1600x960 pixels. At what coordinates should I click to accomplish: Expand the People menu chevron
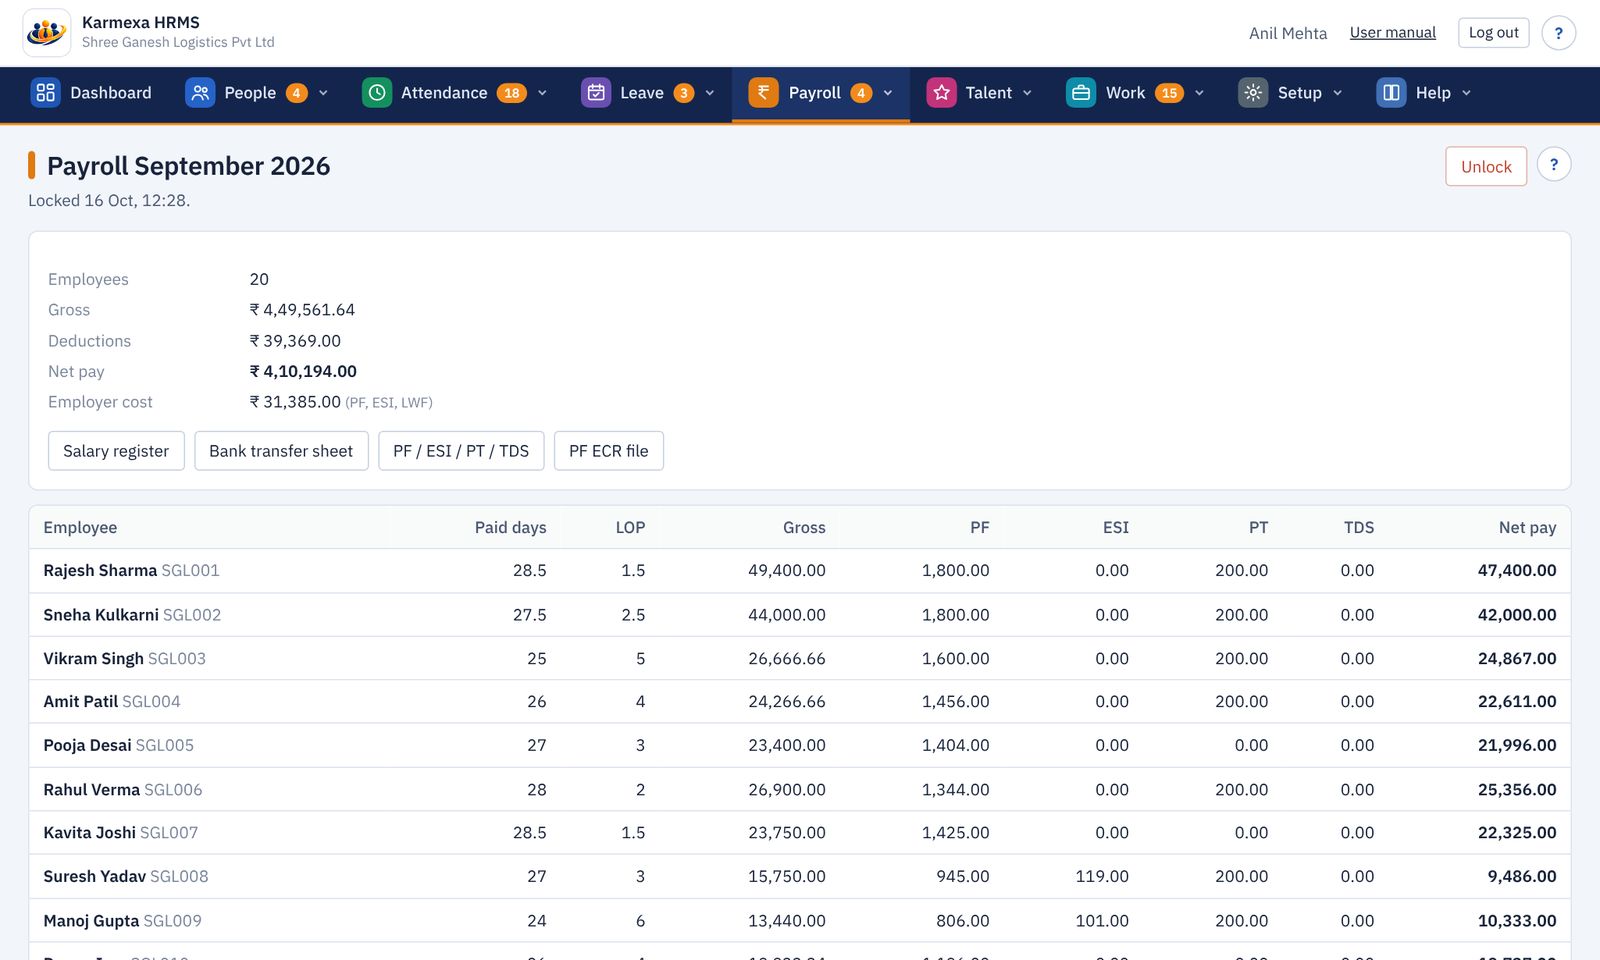[323, 93]
